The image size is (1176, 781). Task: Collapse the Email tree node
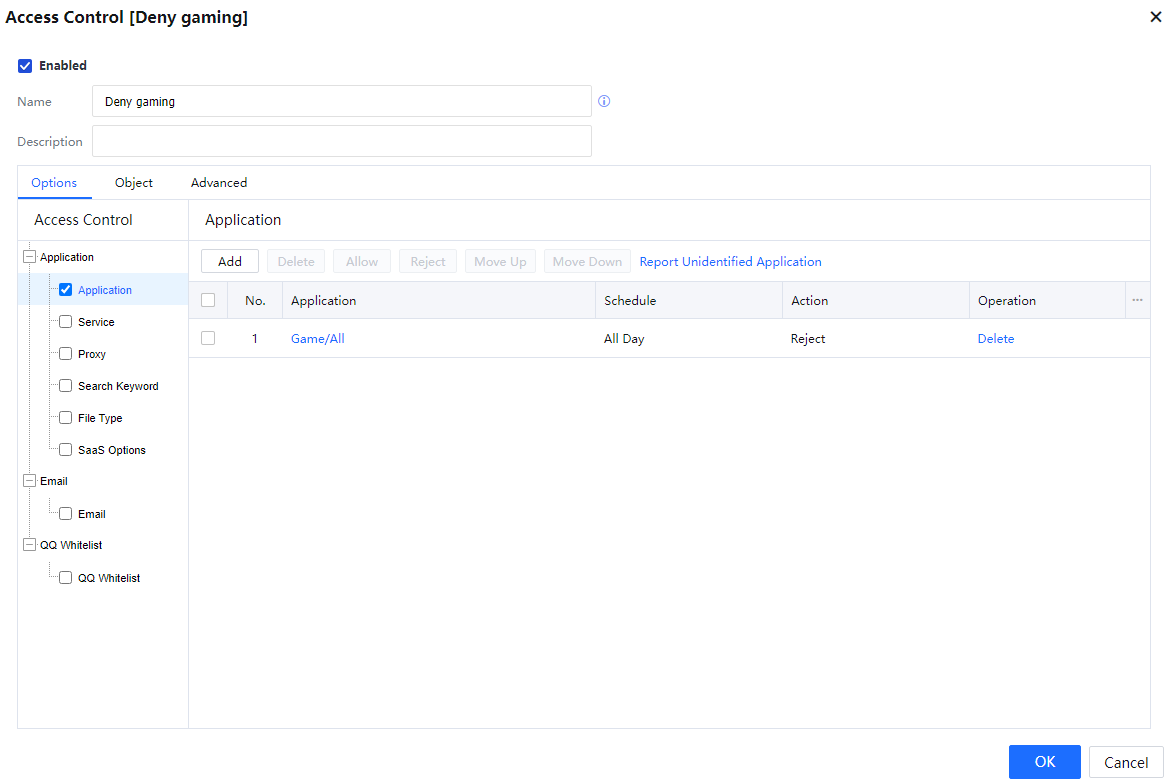[x=29, y=481]
